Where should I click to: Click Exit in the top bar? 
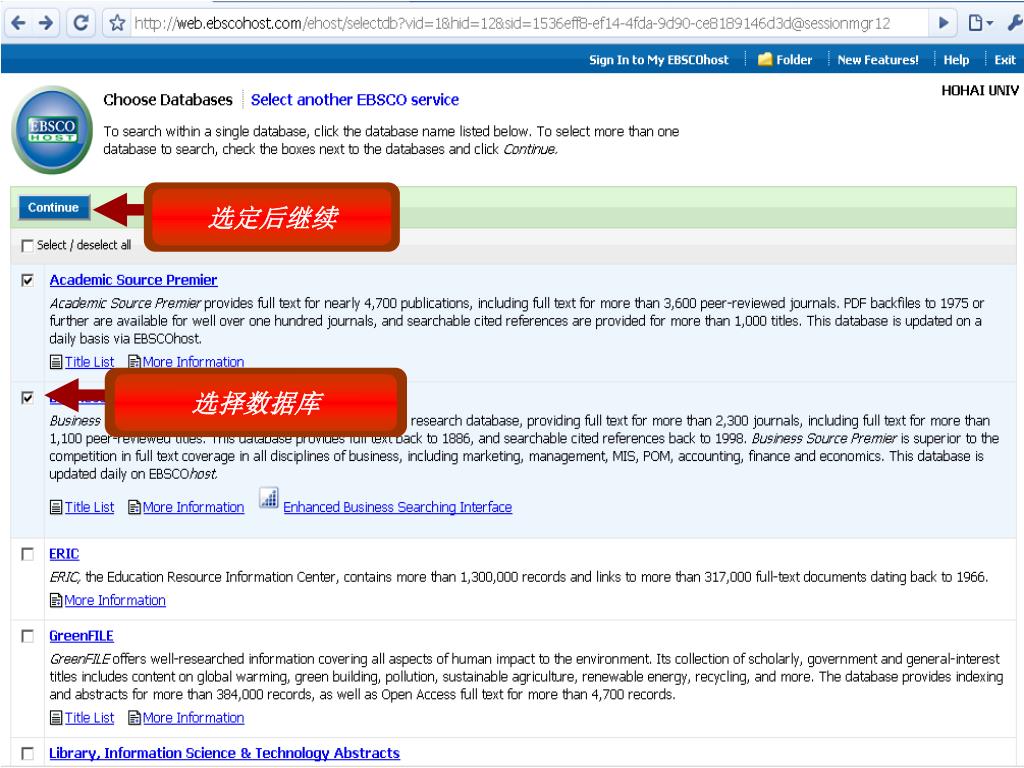point(1004,60)
